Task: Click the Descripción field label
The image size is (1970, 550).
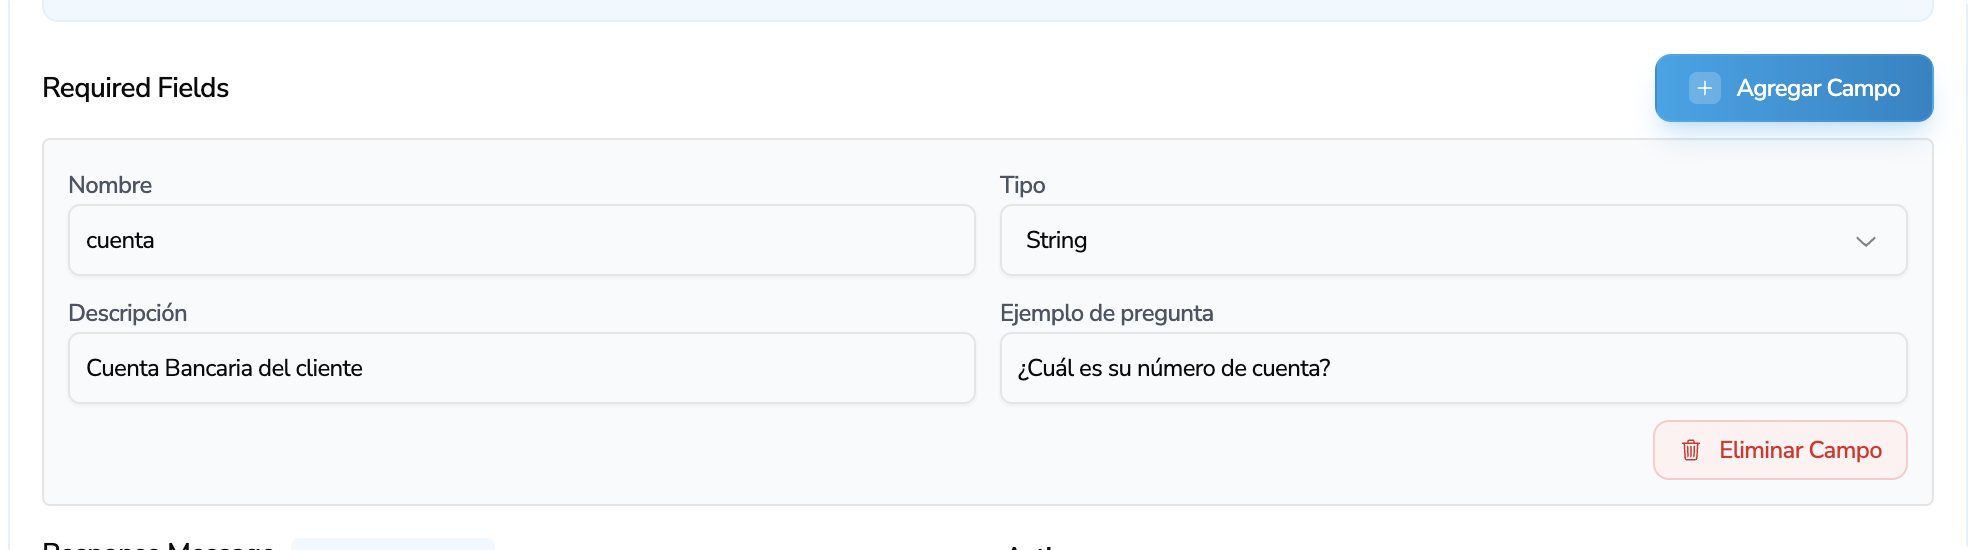Action: pos(128,313)
